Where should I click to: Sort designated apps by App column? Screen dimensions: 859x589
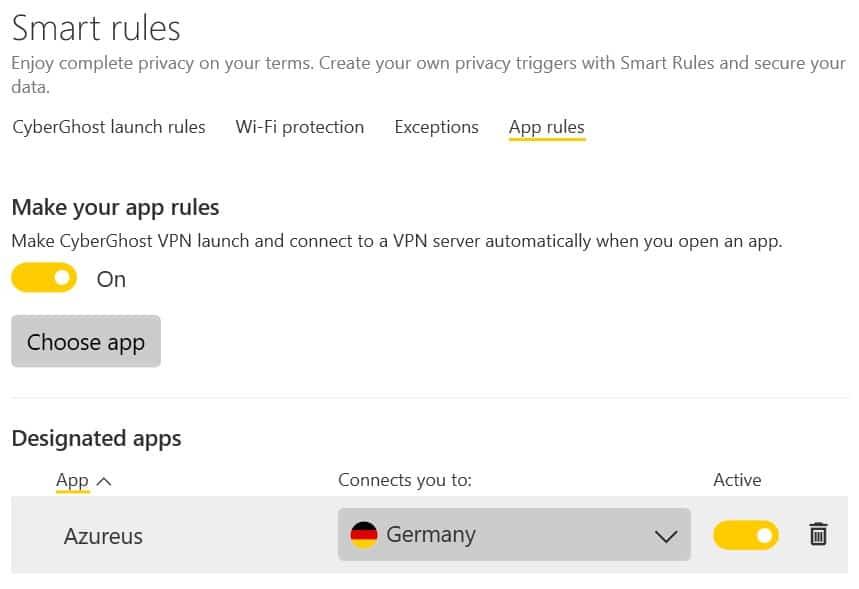coord(72,481)
